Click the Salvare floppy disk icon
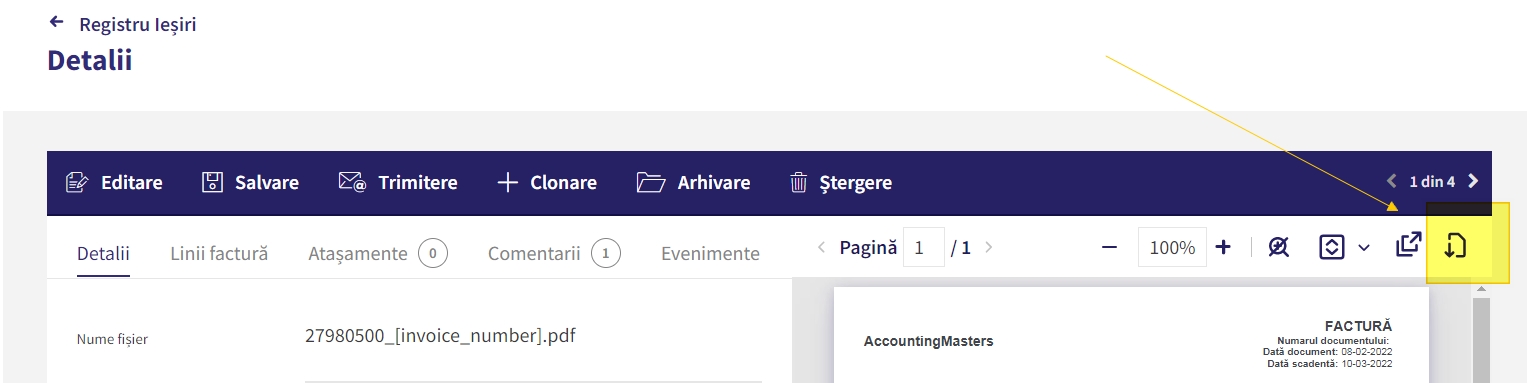 click(x=212, y=183)
